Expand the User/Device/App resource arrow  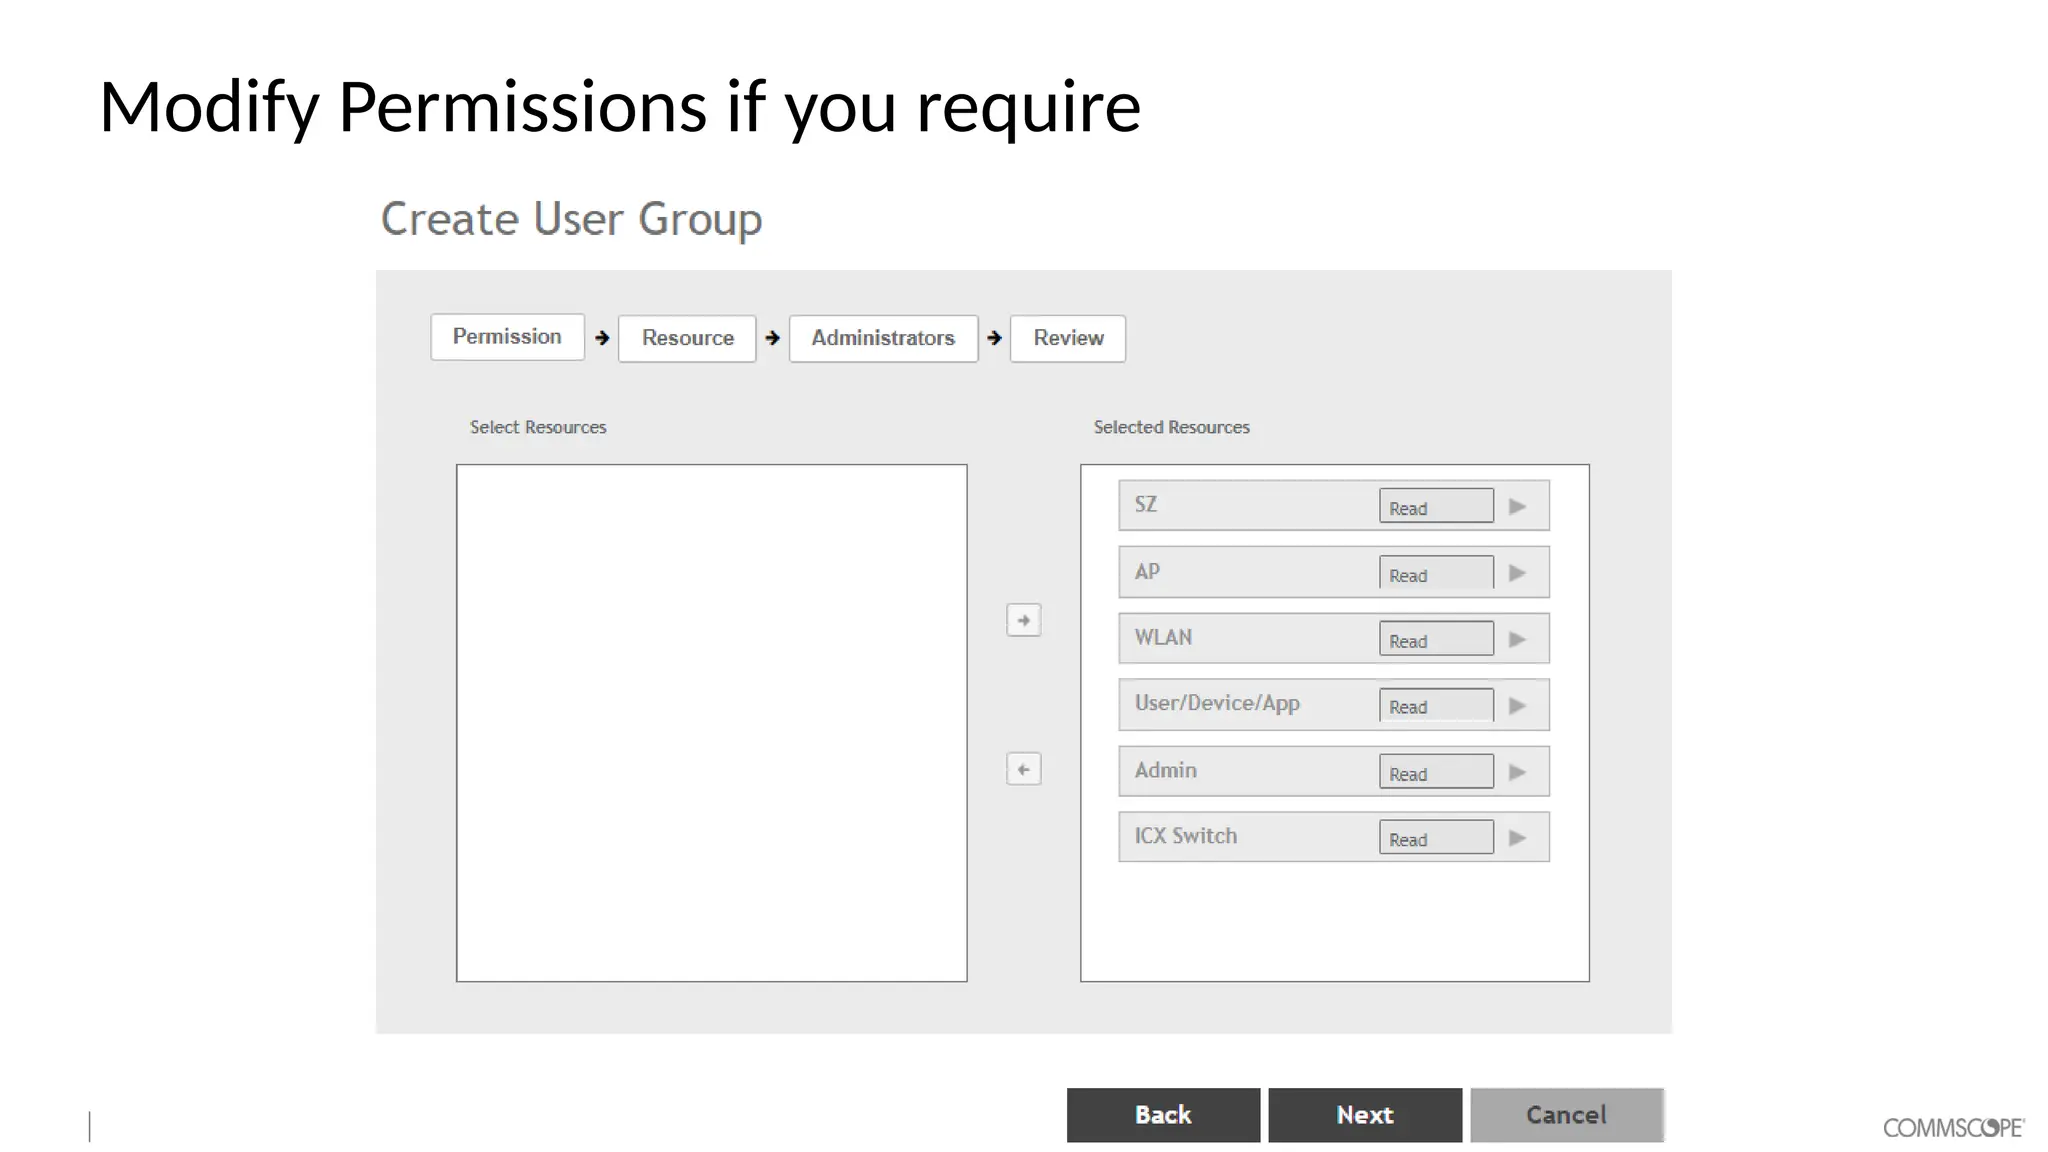[1517, 705]
